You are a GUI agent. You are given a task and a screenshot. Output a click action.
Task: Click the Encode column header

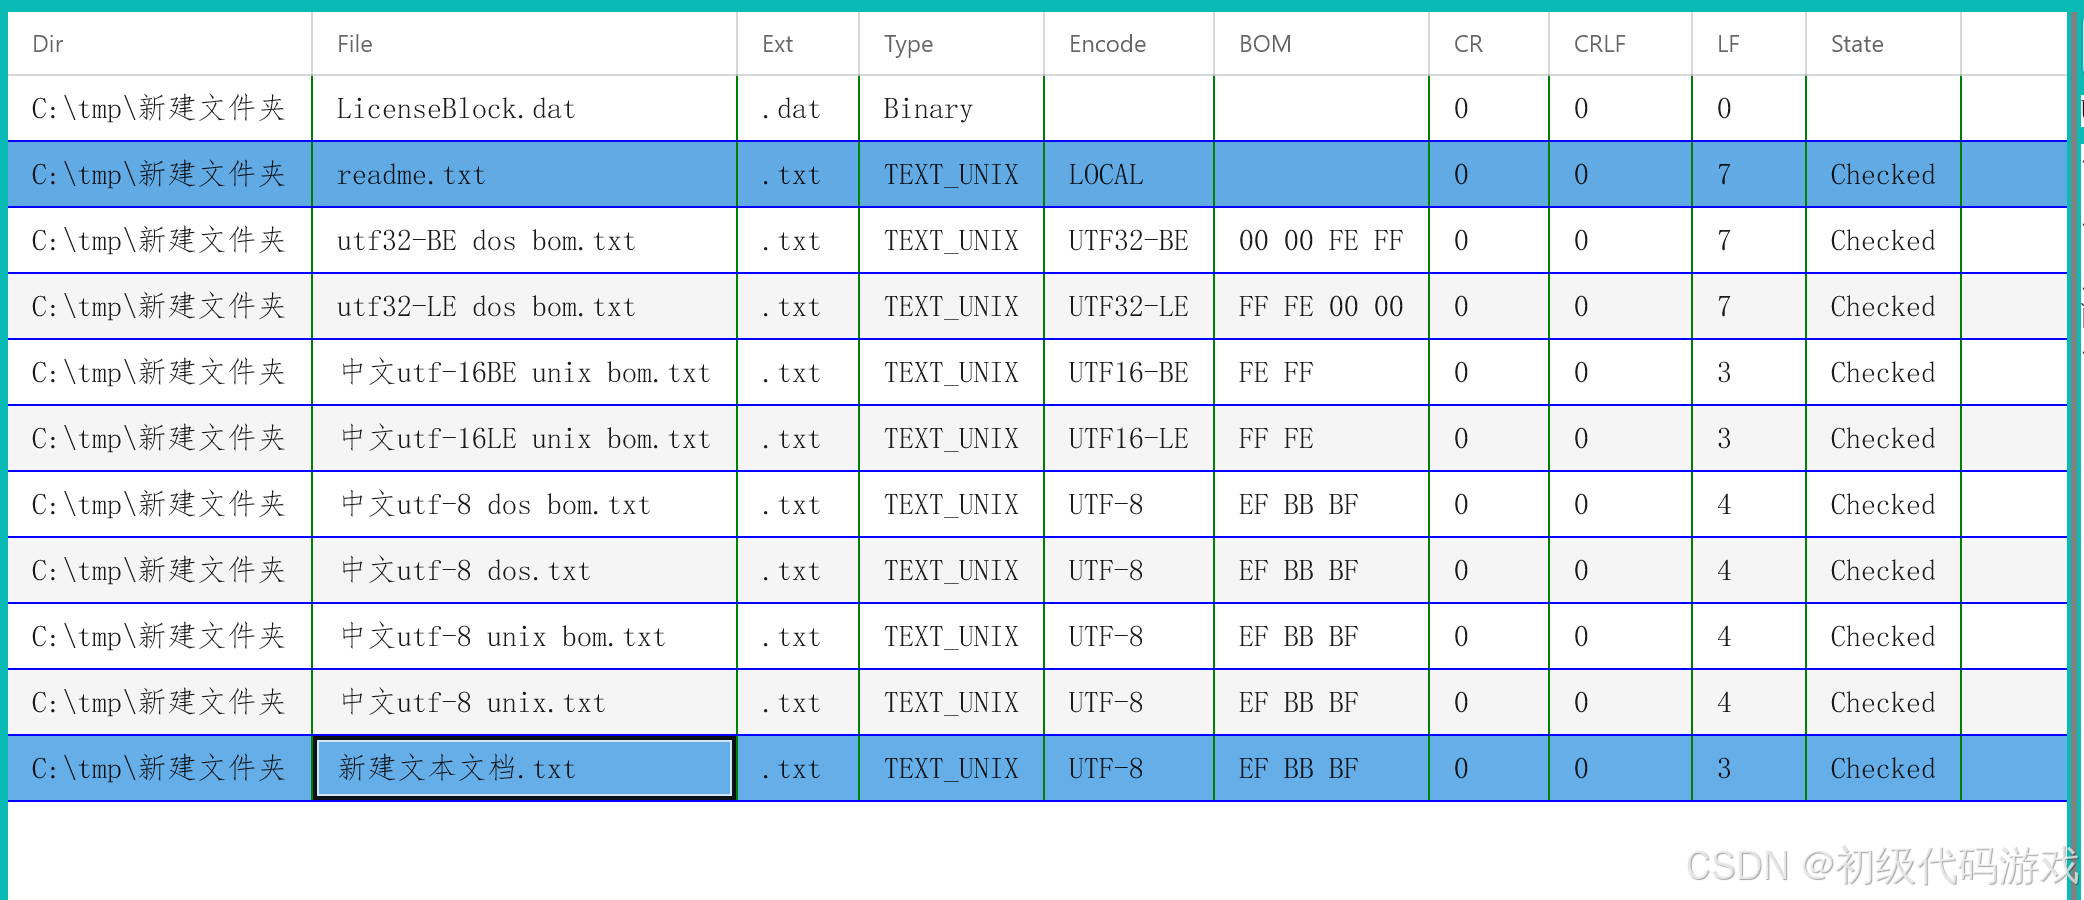[1106, 44]
